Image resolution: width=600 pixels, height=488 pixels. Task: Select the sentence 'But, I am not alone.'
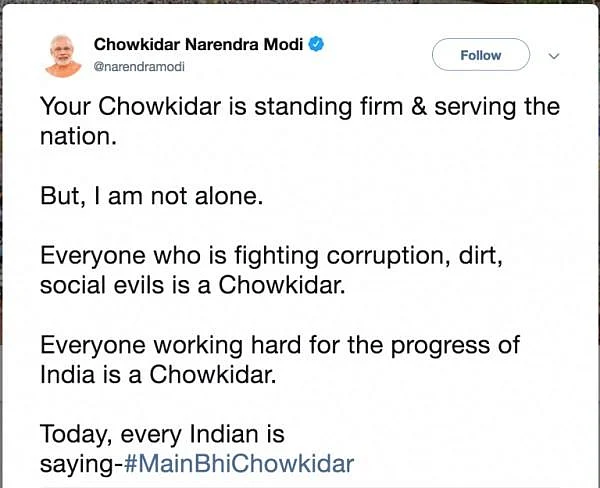(x=152, y=196)
